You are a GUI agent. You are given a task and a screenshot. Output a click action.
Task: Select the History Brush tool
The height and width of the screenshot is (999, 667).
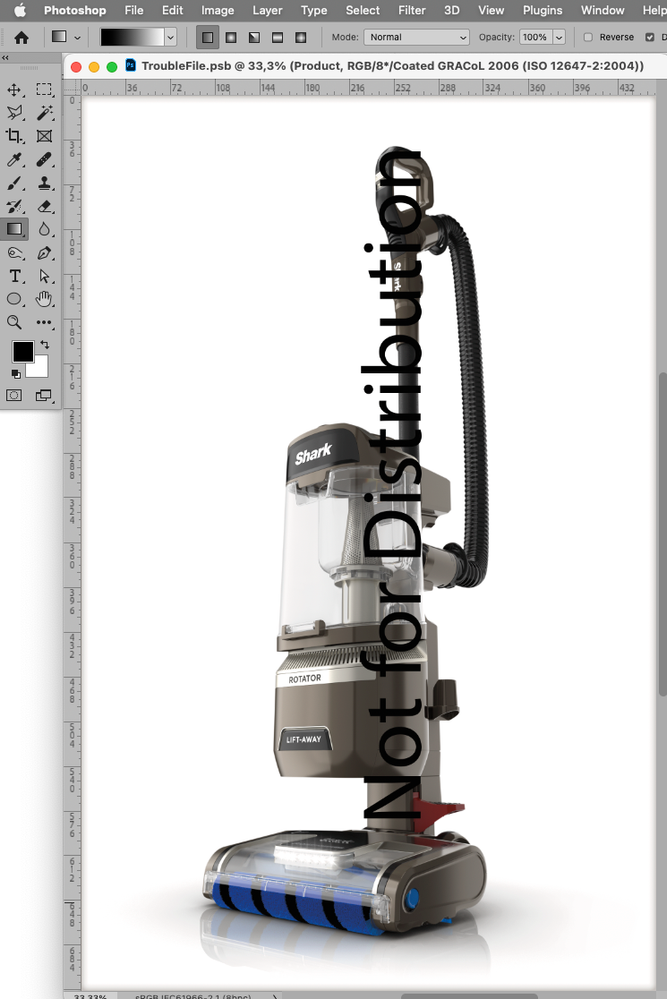click(14, 206)
